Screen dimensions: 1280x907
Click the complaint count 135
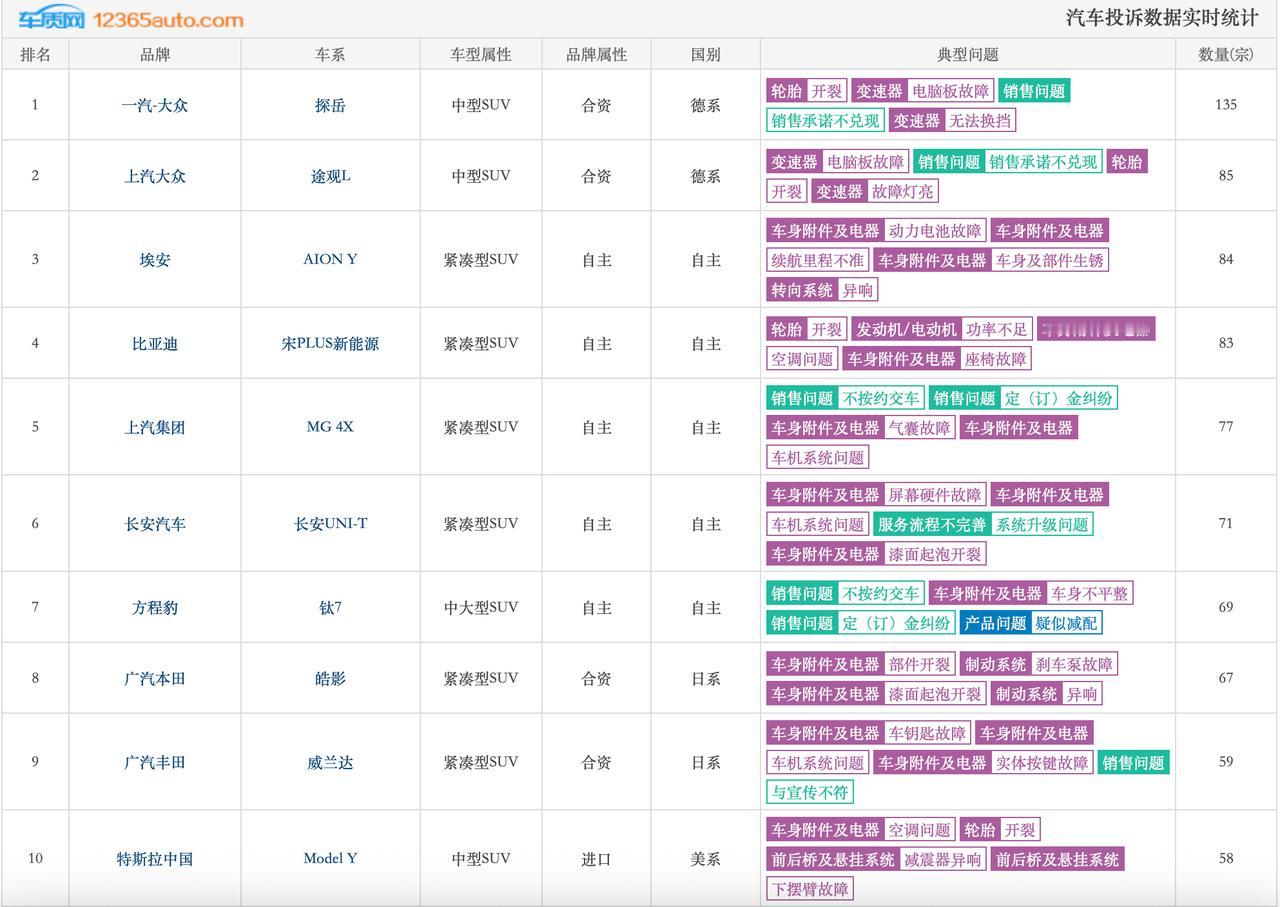tap(1226, 104)
